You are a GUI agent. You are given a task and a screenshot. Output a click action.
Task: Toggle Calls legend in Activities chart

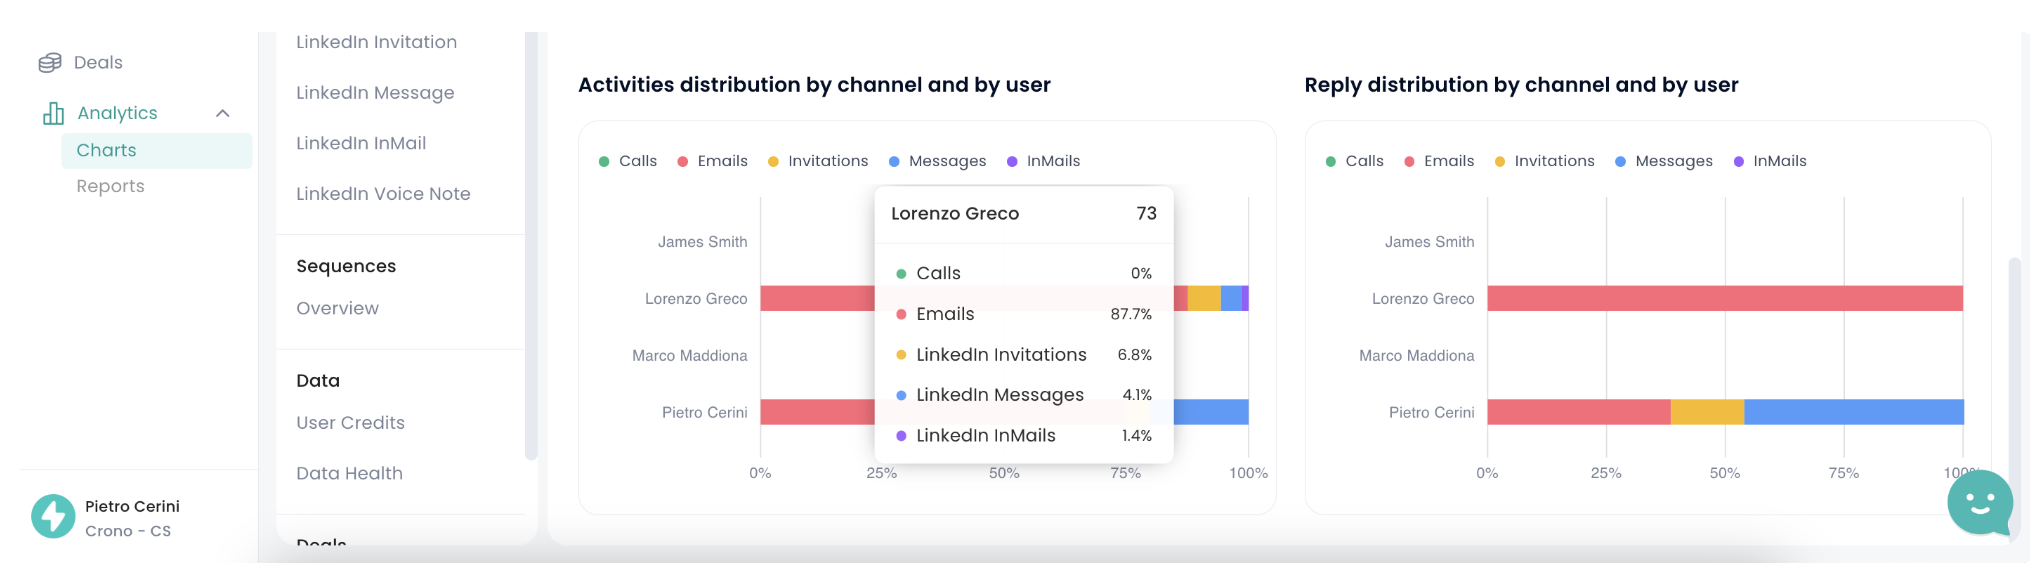click(x=628, y=161)
